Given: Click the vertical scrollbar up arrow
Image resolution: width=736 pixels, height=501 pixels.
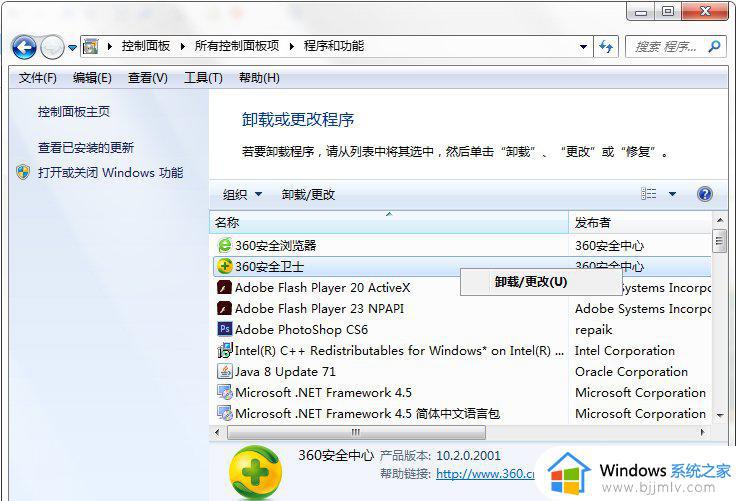Looking at the screenshot, I should 720,219.
